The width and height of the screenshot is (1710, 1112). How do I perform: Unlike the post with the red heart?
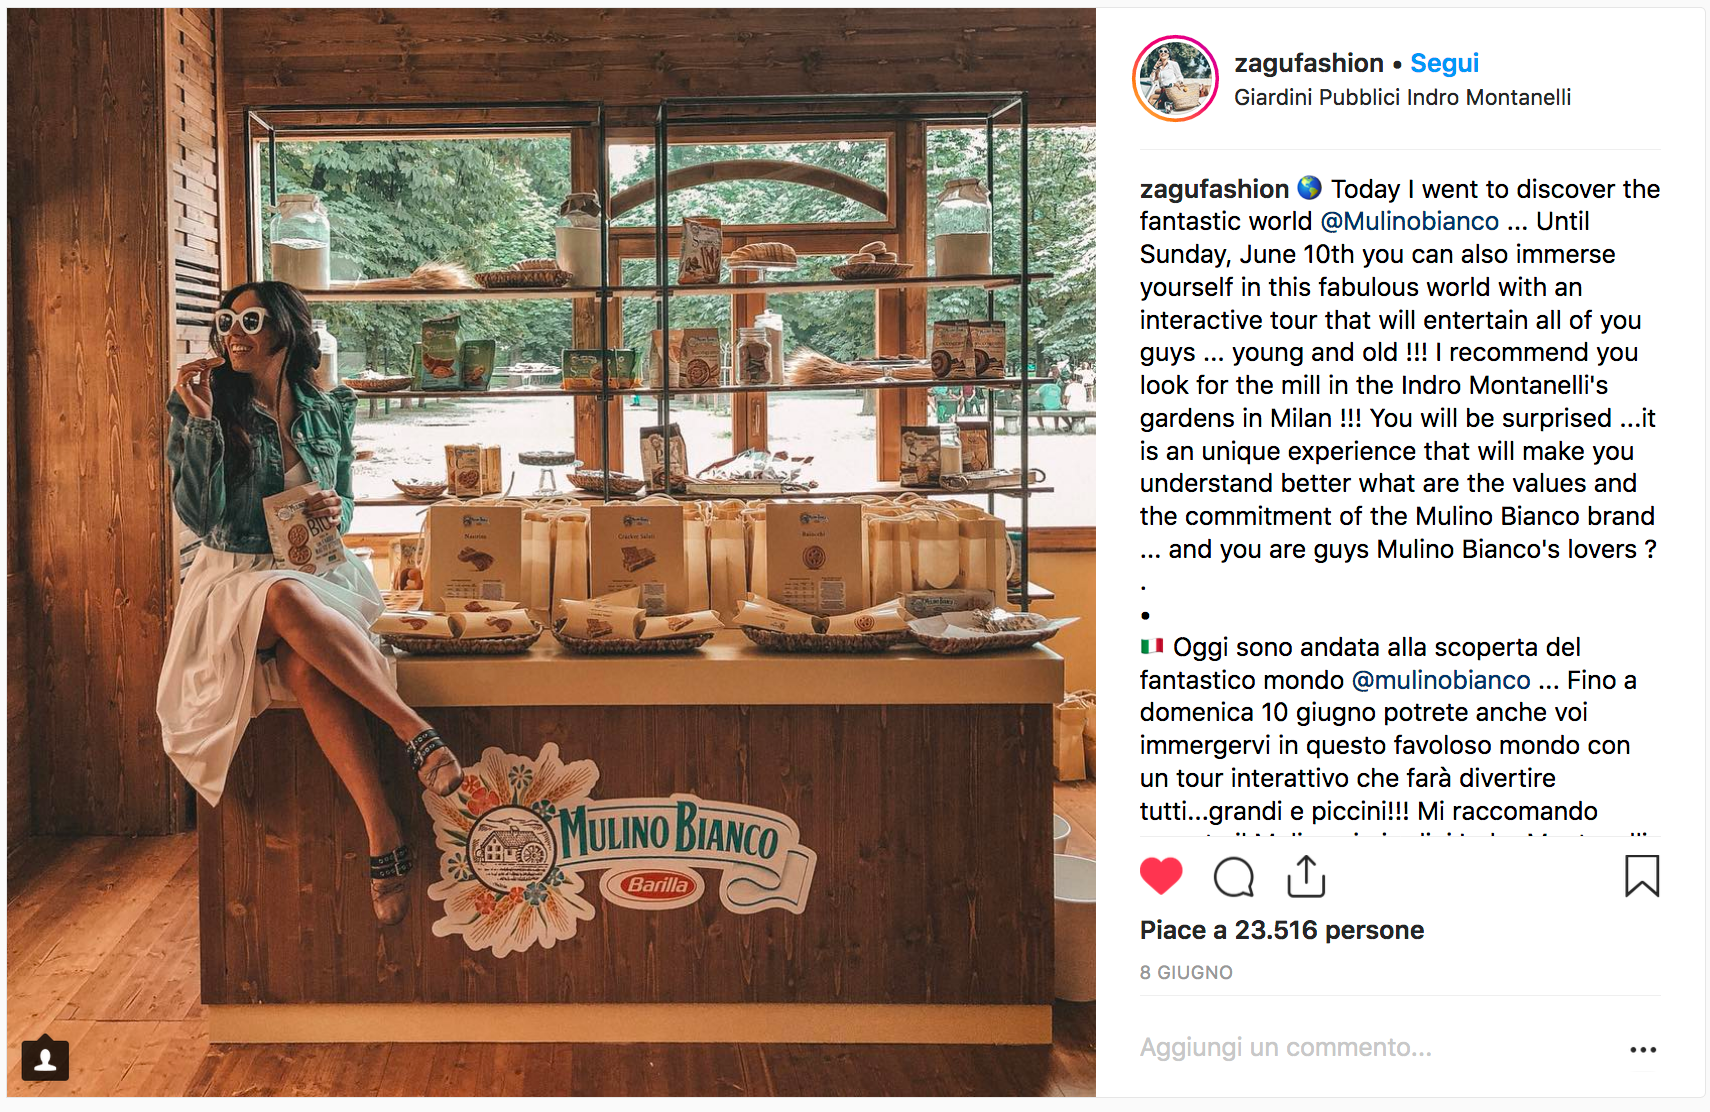coord(1161,876)
